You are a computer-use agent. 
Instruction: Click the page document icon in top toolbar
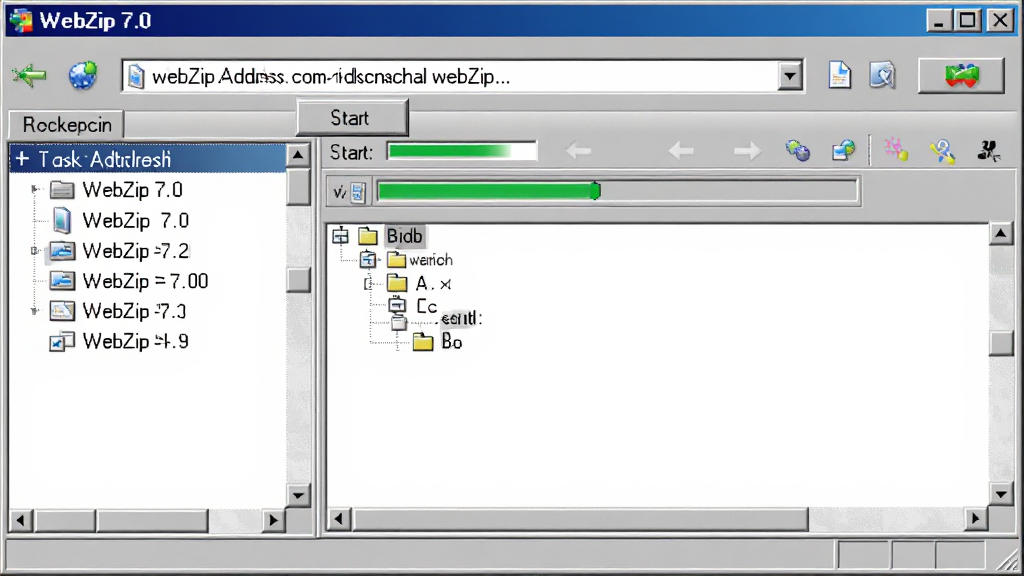coord(839,75)
